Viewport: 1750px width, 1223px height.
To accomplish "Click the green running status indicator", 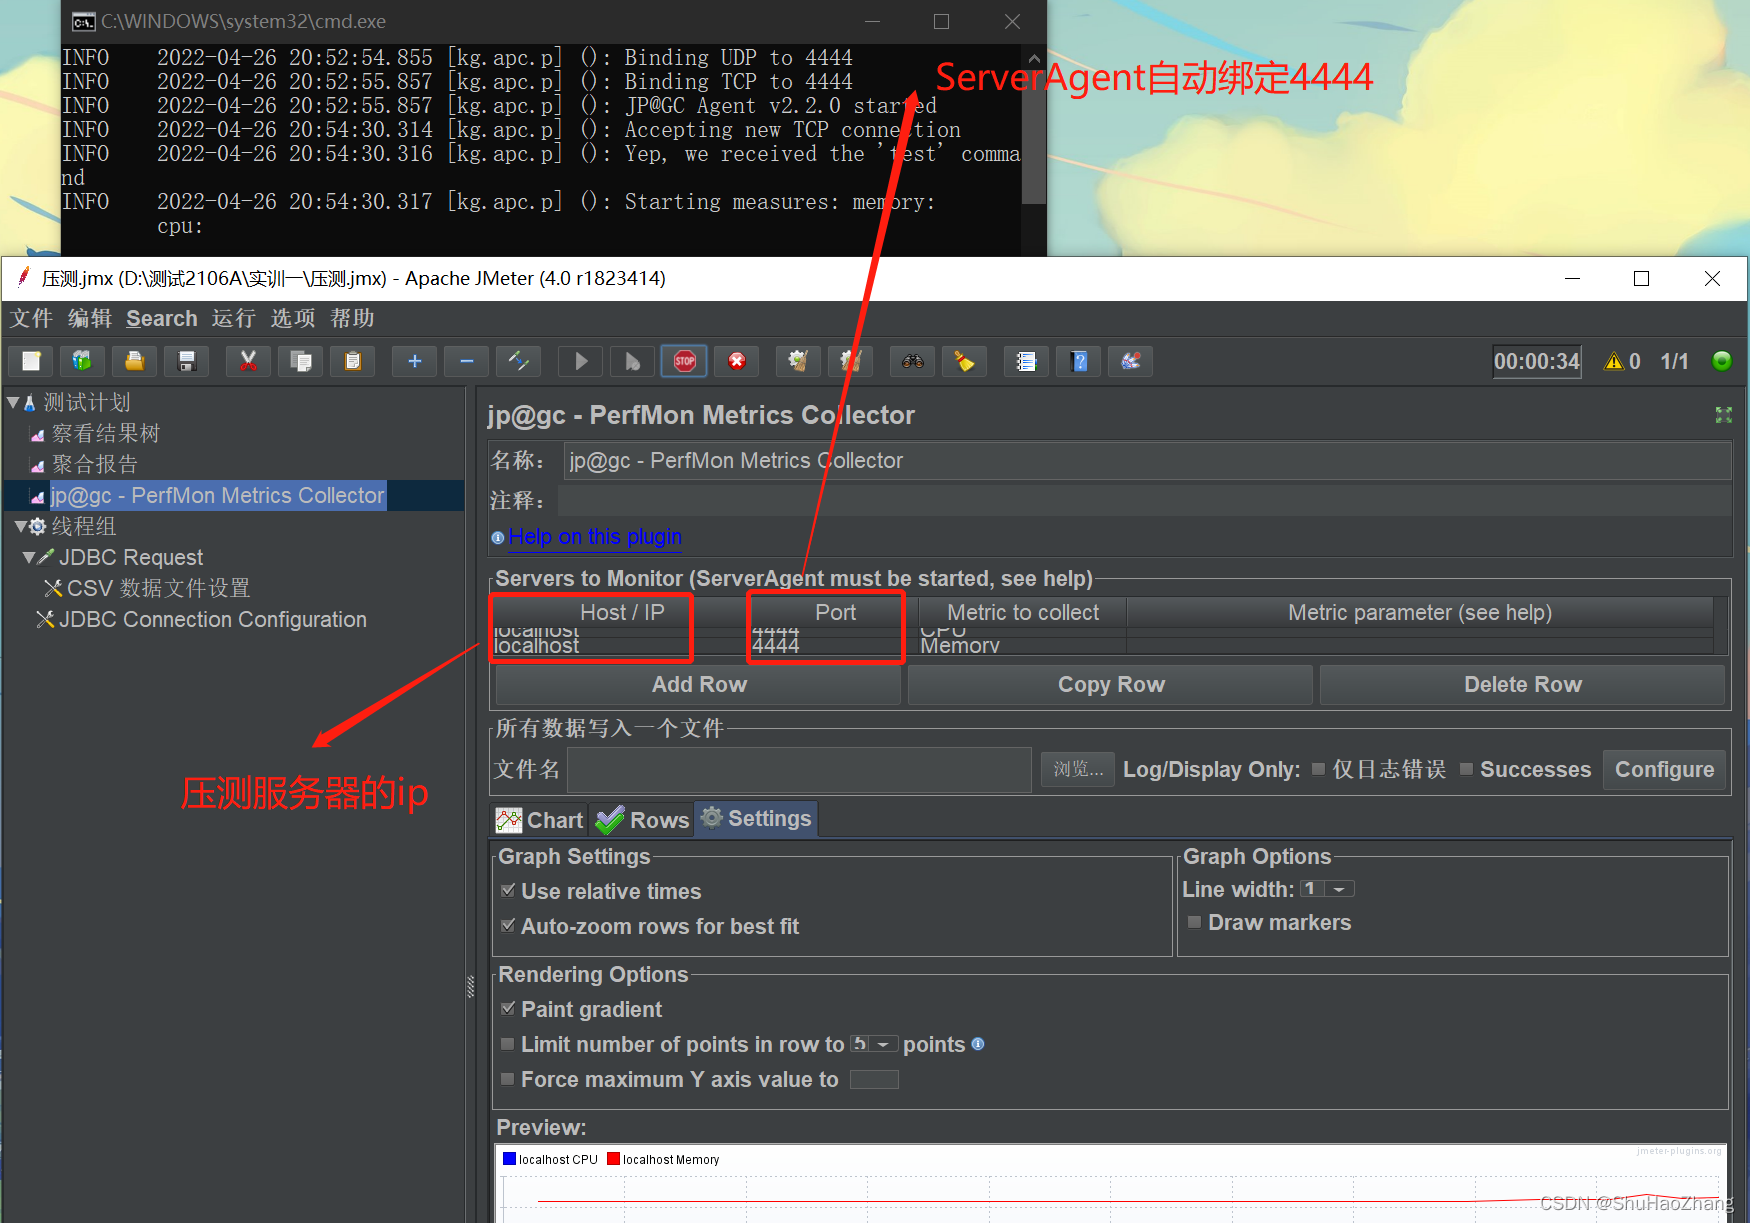I will click(1722, 361).
